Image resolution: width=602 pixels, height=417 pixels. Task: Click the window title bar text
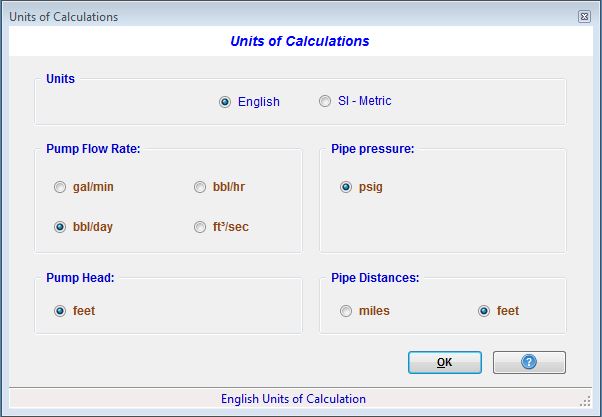(64, 17)
